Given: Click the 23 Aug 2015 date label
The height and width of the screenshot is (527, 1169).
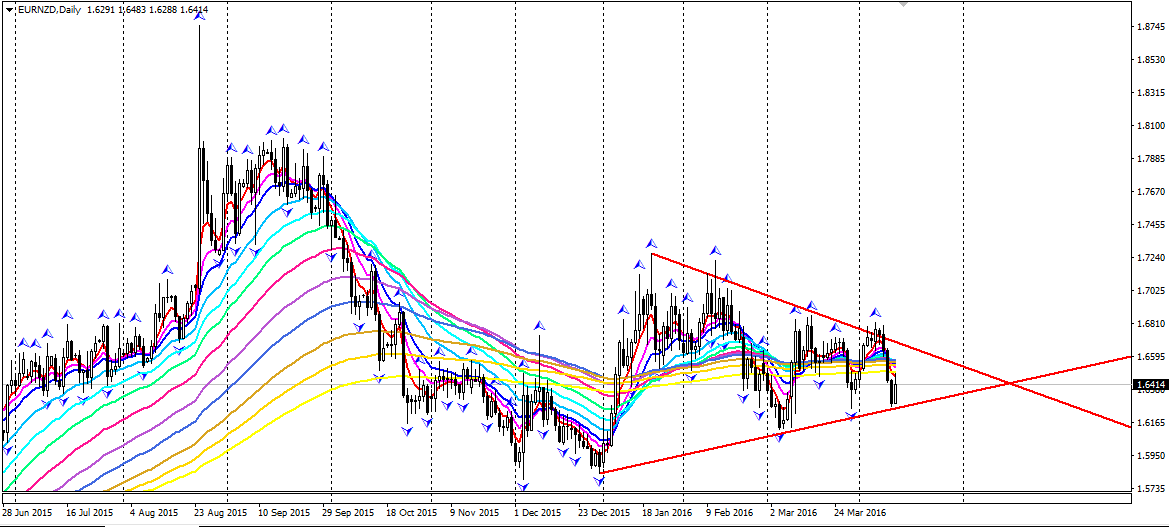Looking at the screenshot, I should pos(221,514).
